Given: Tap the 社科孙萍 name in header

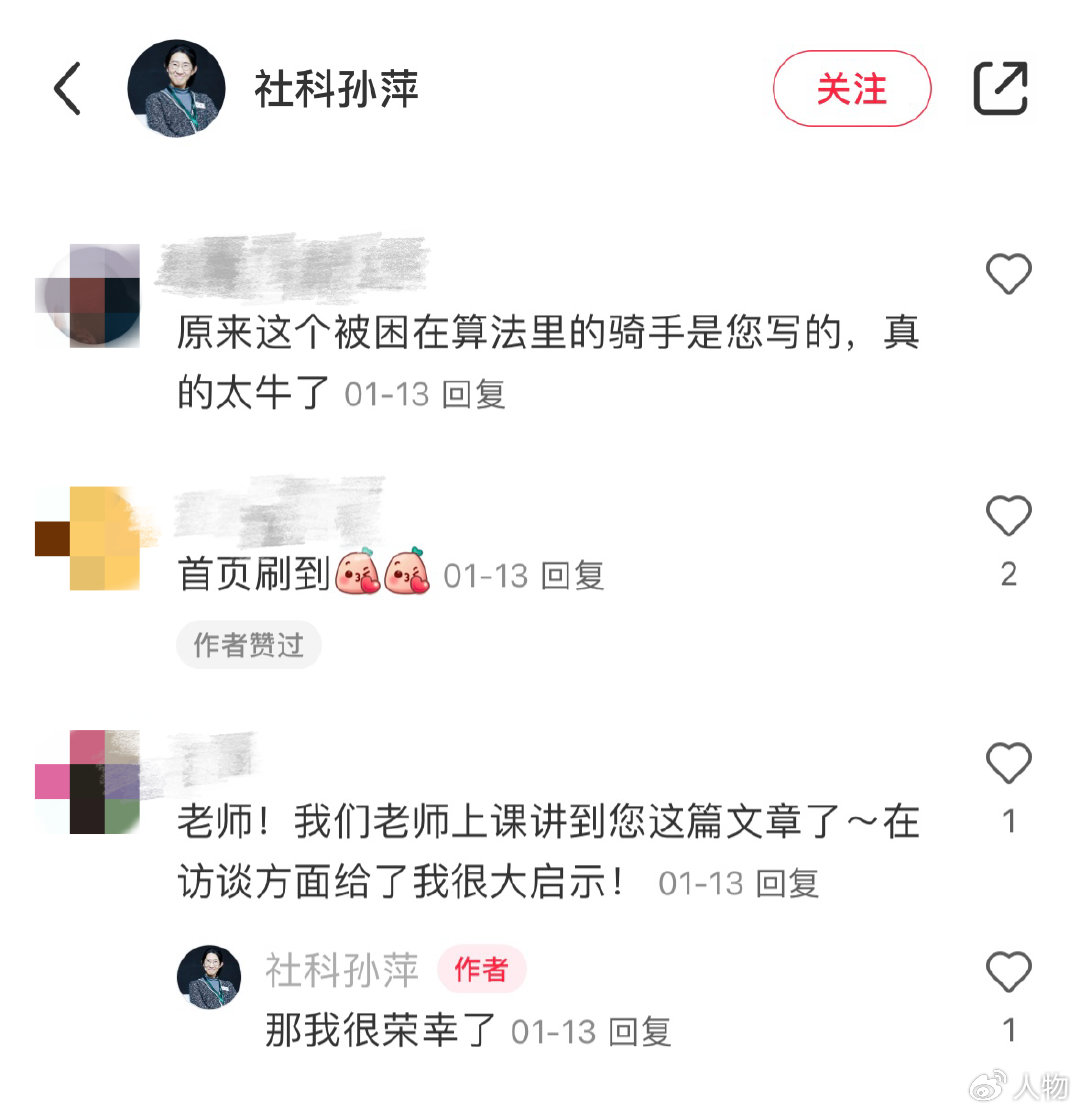Looking at the screenshot, I should [x=337, y=89].
